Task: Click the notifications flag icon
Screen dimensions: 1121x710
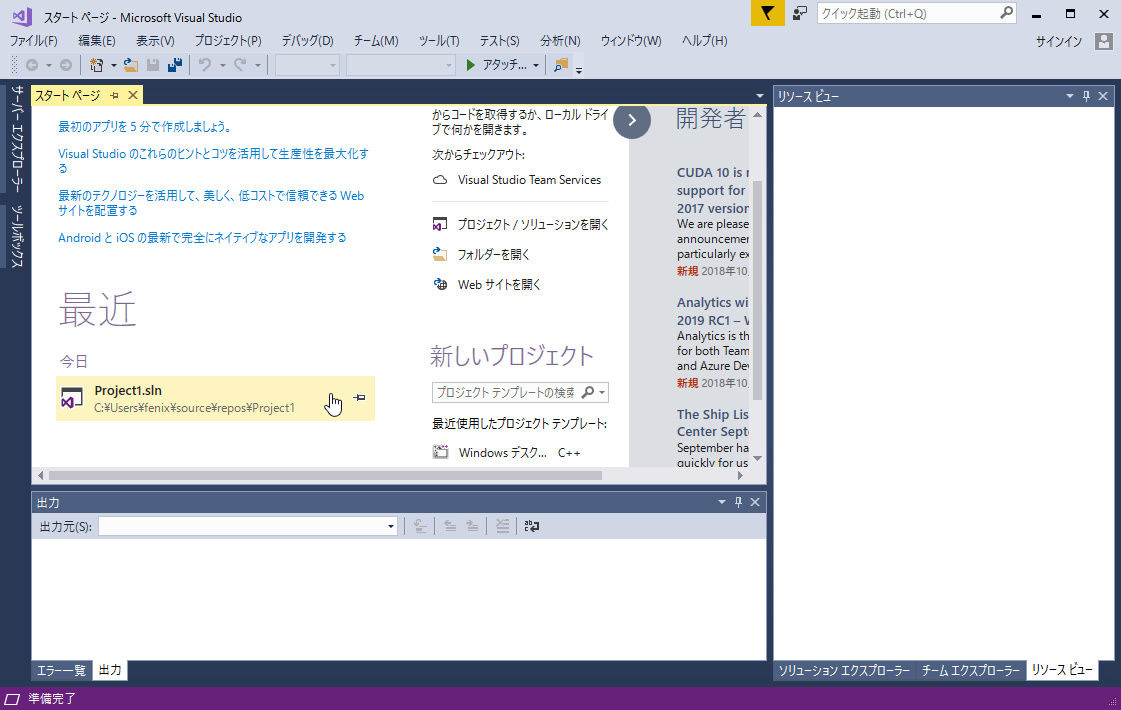Action: tap(767, 14)
